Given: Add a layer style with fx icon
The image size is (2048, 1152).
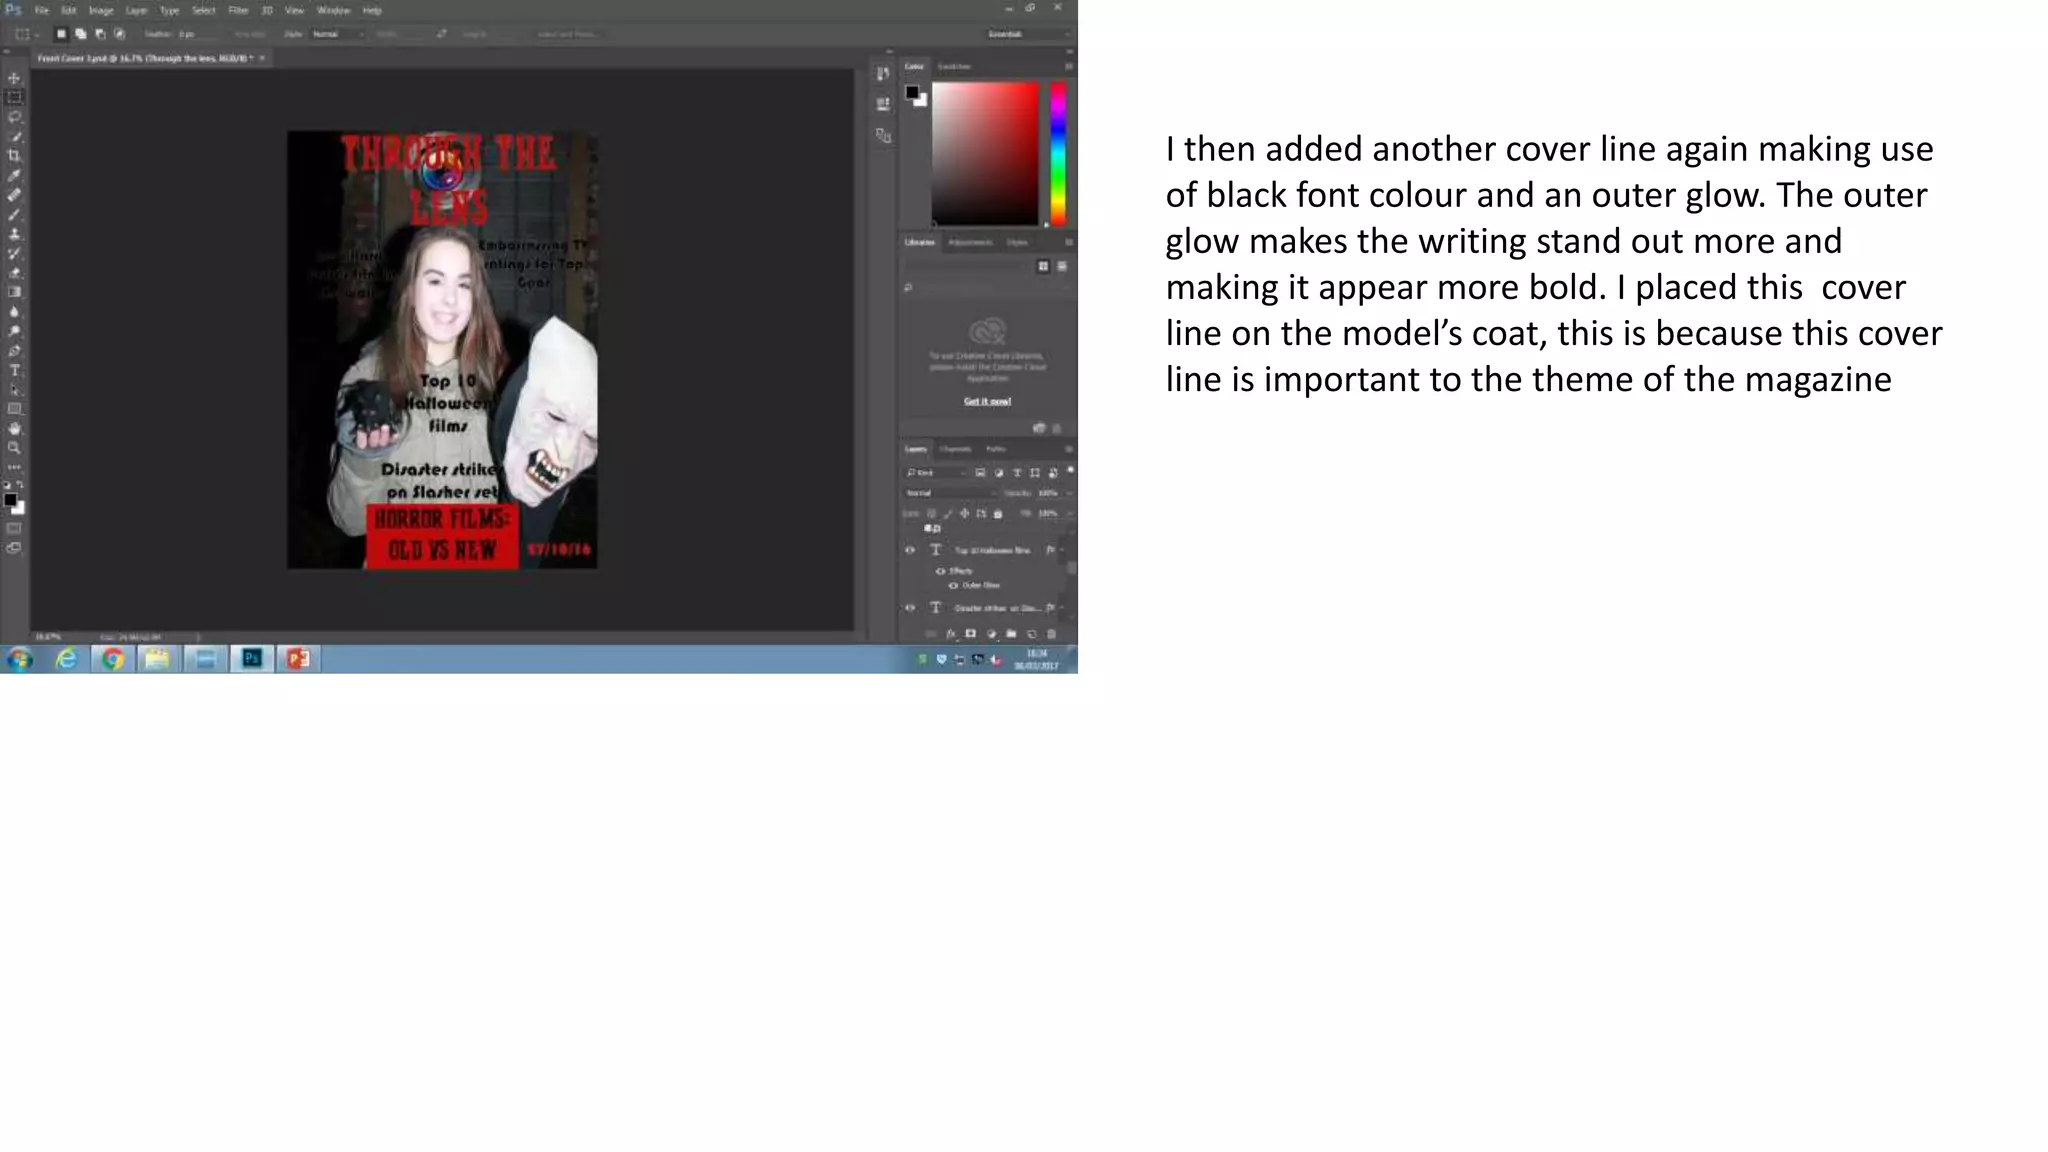Looking at the screenshot, I should (951, 634).
